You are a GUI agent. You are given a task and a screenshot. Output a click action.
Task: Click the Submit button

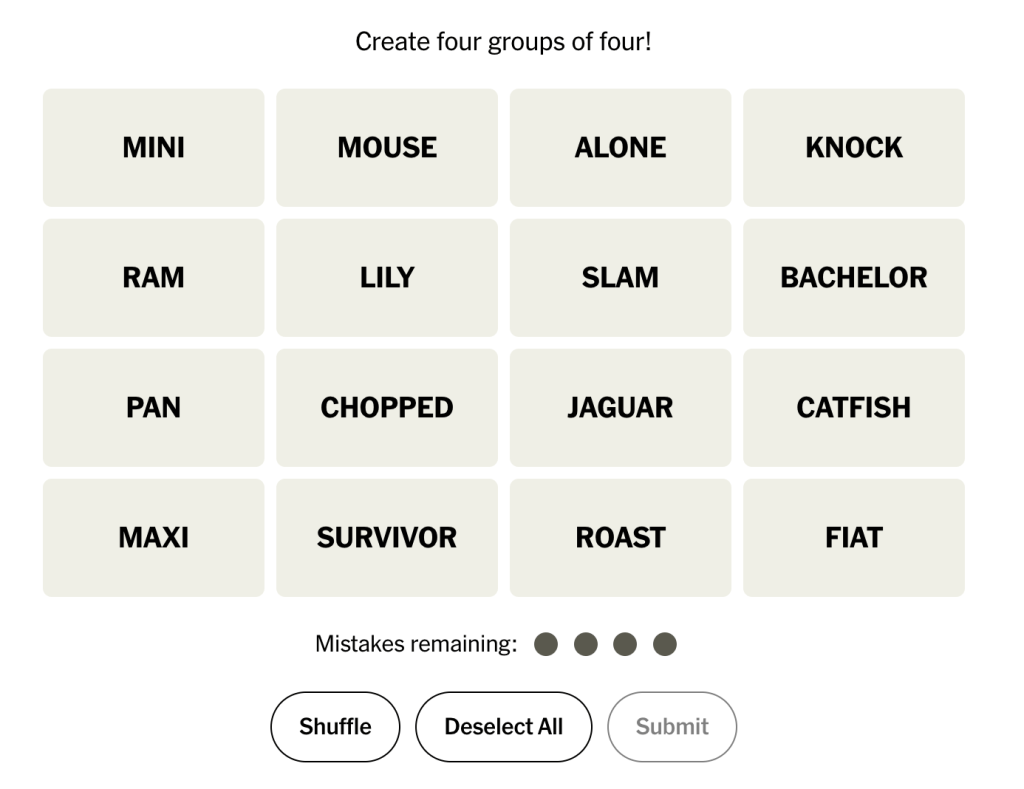coord(672,727)
